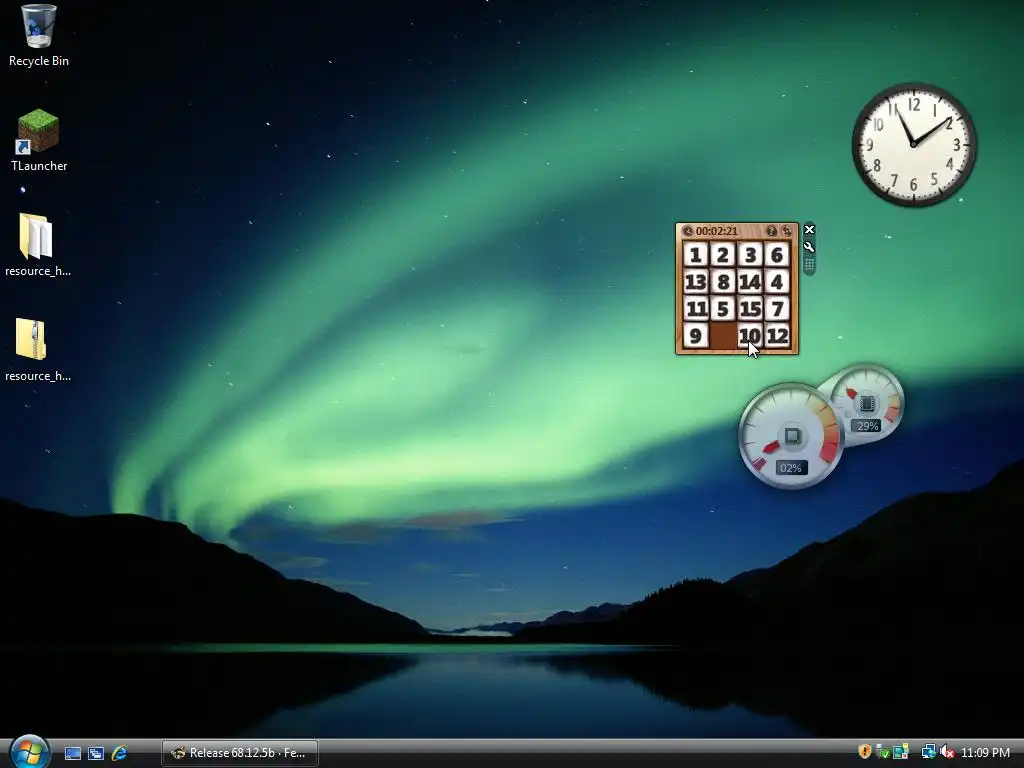Slide puzzle tile 5 into gap
This screenshot has height=768, width=1024.
[723, 309]
